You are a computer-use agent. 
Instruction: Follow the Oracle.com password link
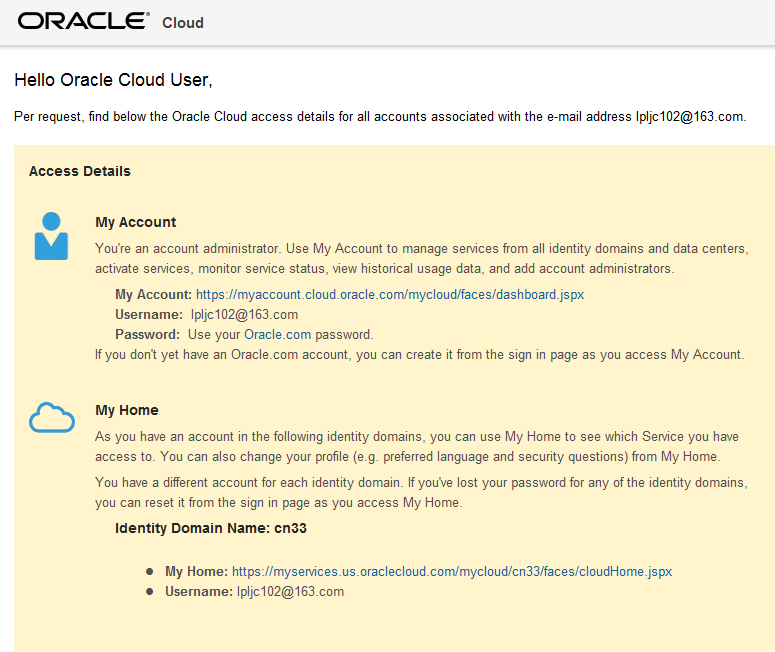[x=277, y=334]
